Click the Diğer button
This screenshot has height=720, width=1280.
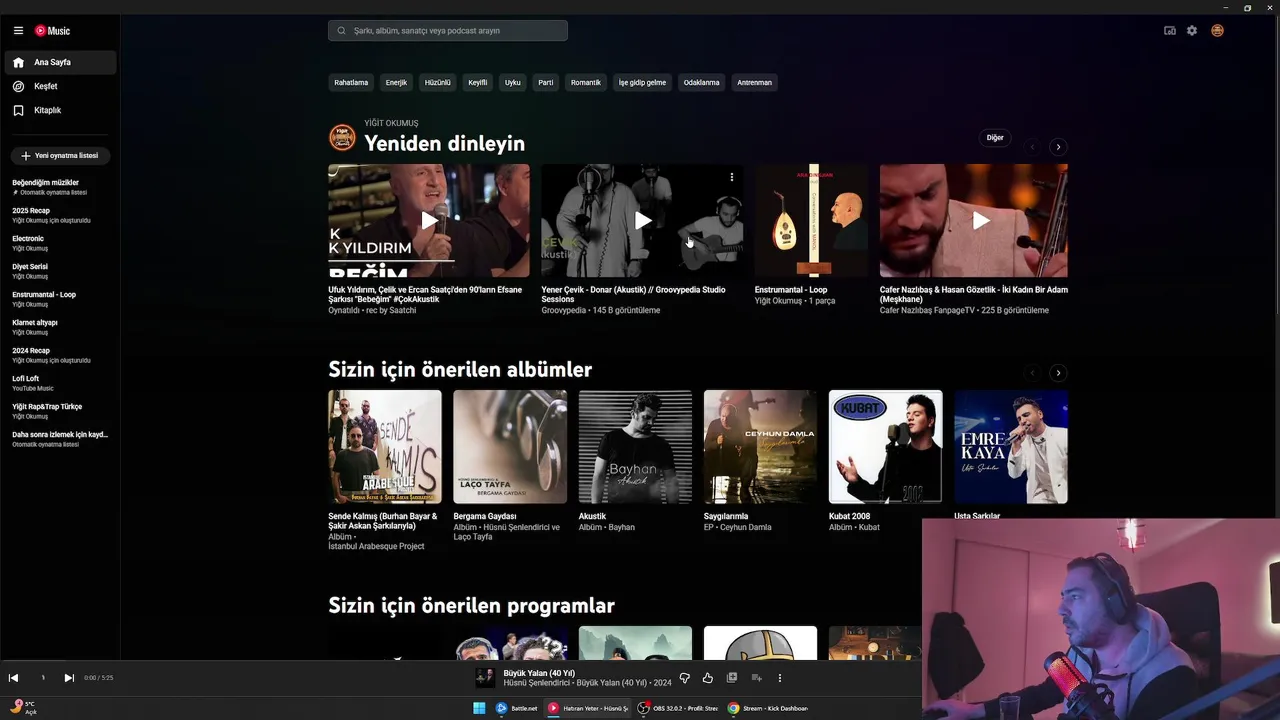pos(995,138)
